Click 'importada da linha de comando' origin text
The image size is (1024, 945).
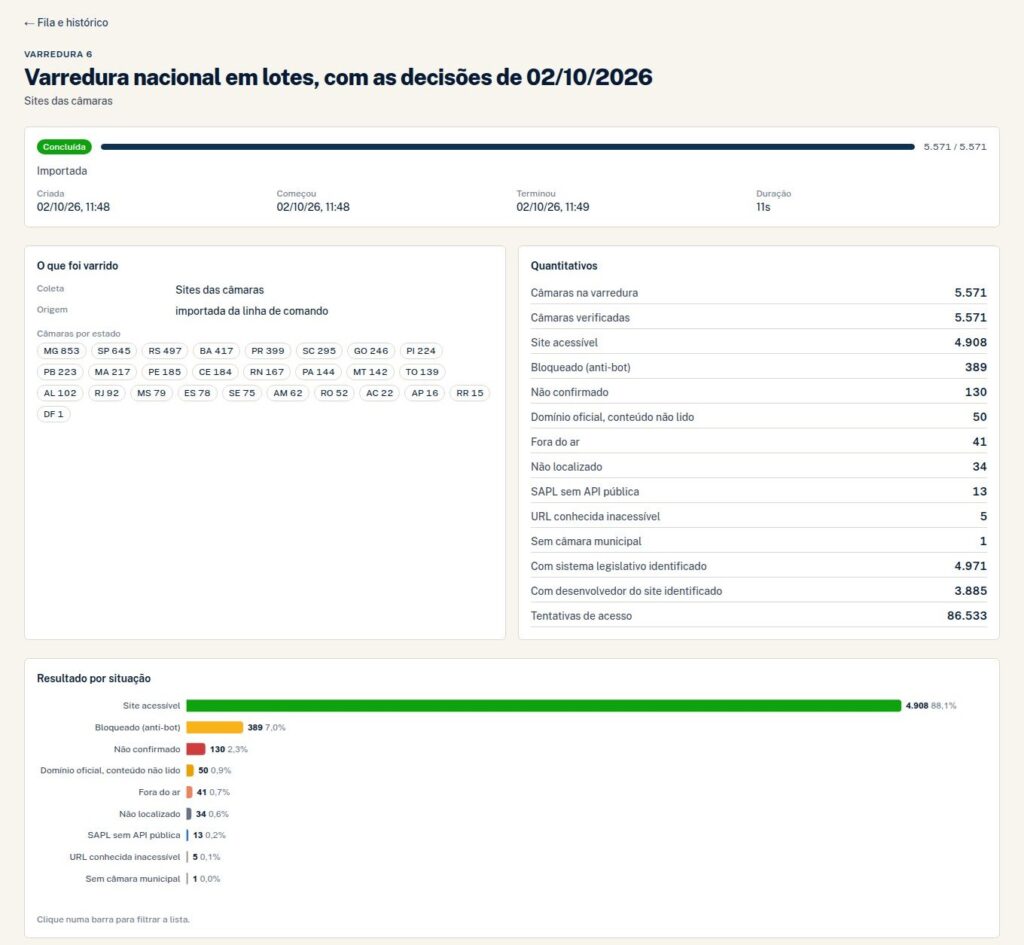tap(251, 311)
